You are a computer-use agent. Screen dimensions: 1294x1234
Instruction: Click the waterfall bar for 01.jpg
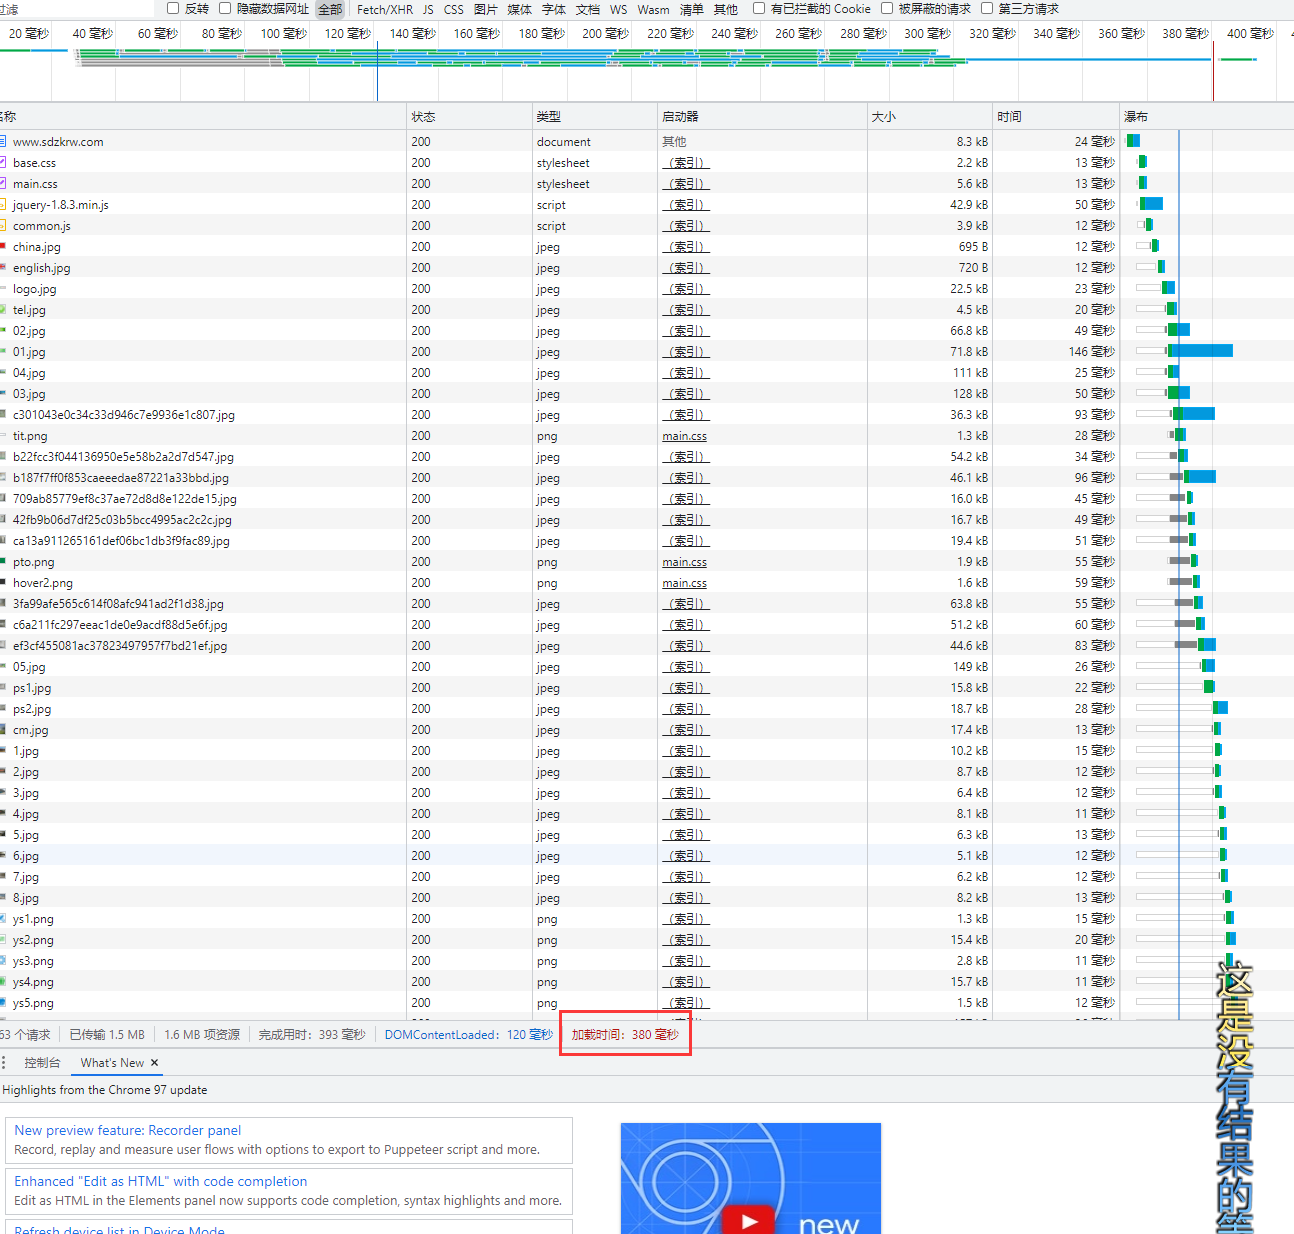(x=1199, y=351)
